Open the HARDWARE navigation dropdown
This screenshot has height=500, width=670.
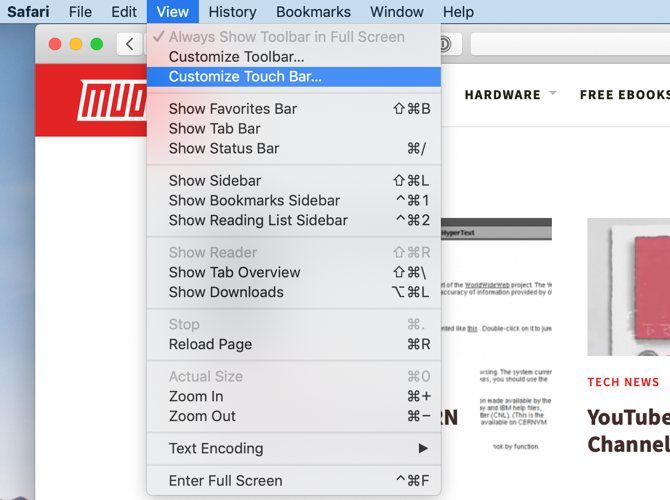pyautogui.click(x=510, y=94)
